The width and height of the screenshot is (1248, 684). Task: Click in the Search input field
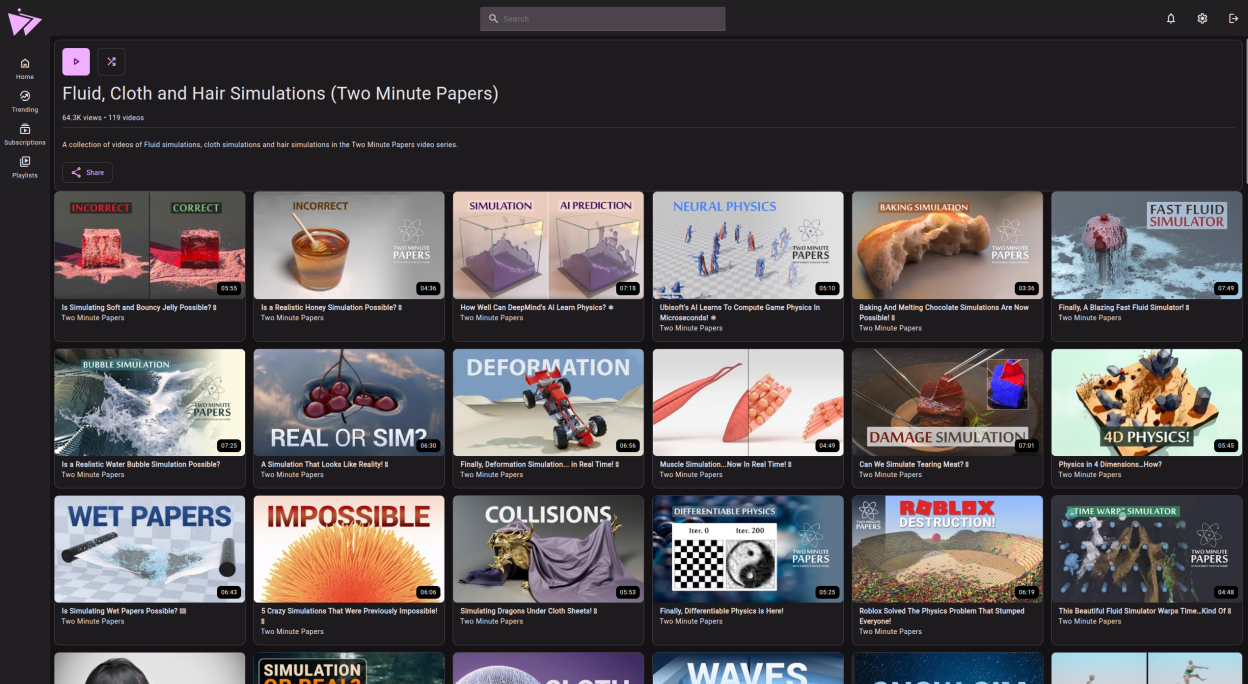603,19
